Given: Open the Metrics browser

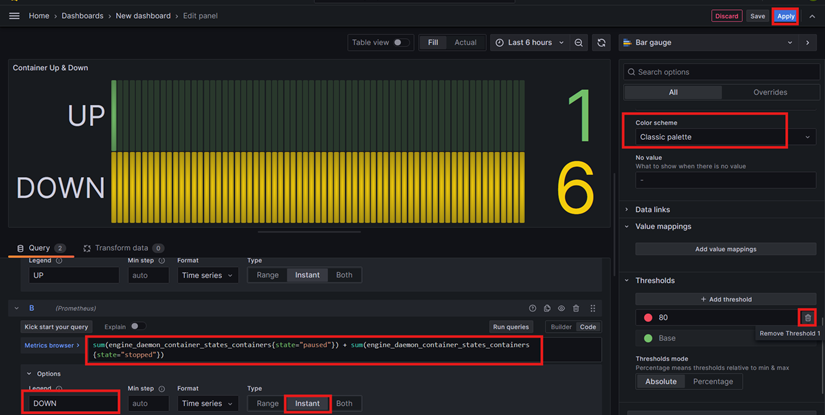Looking at the screenshot, I should click(x=52, y=346).
